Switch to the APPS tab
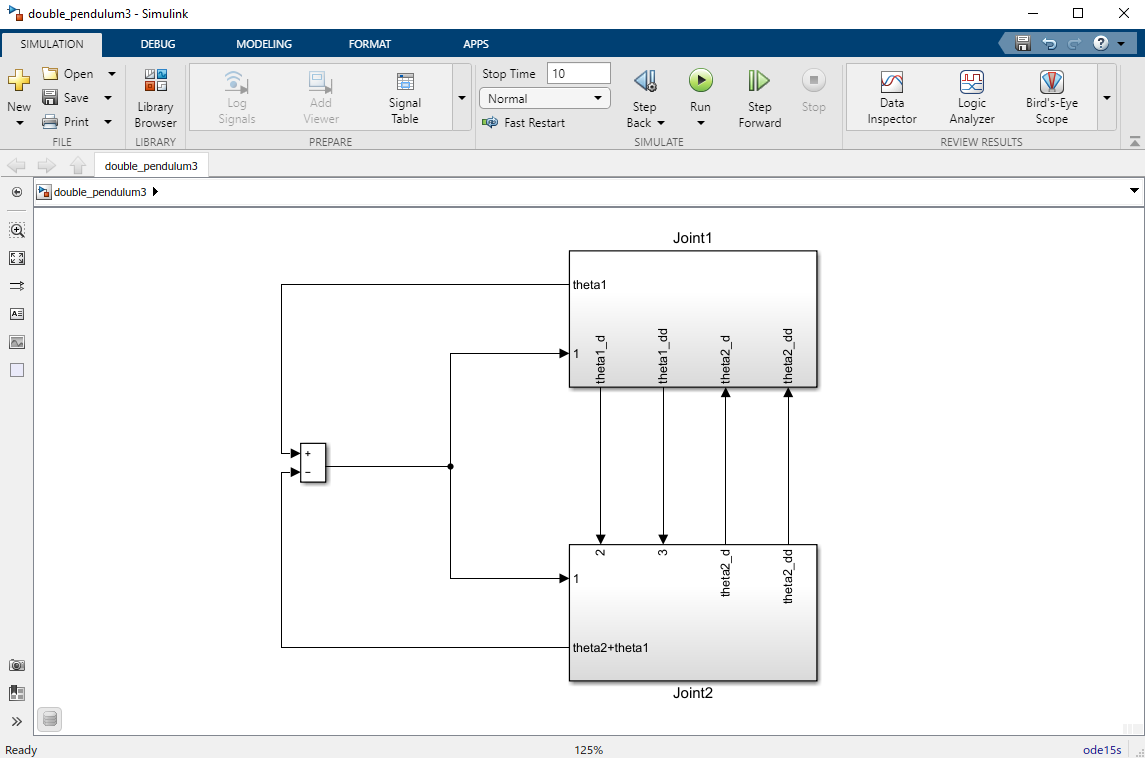The height and width of the screenshot is (758, 1145). point(475,44)
